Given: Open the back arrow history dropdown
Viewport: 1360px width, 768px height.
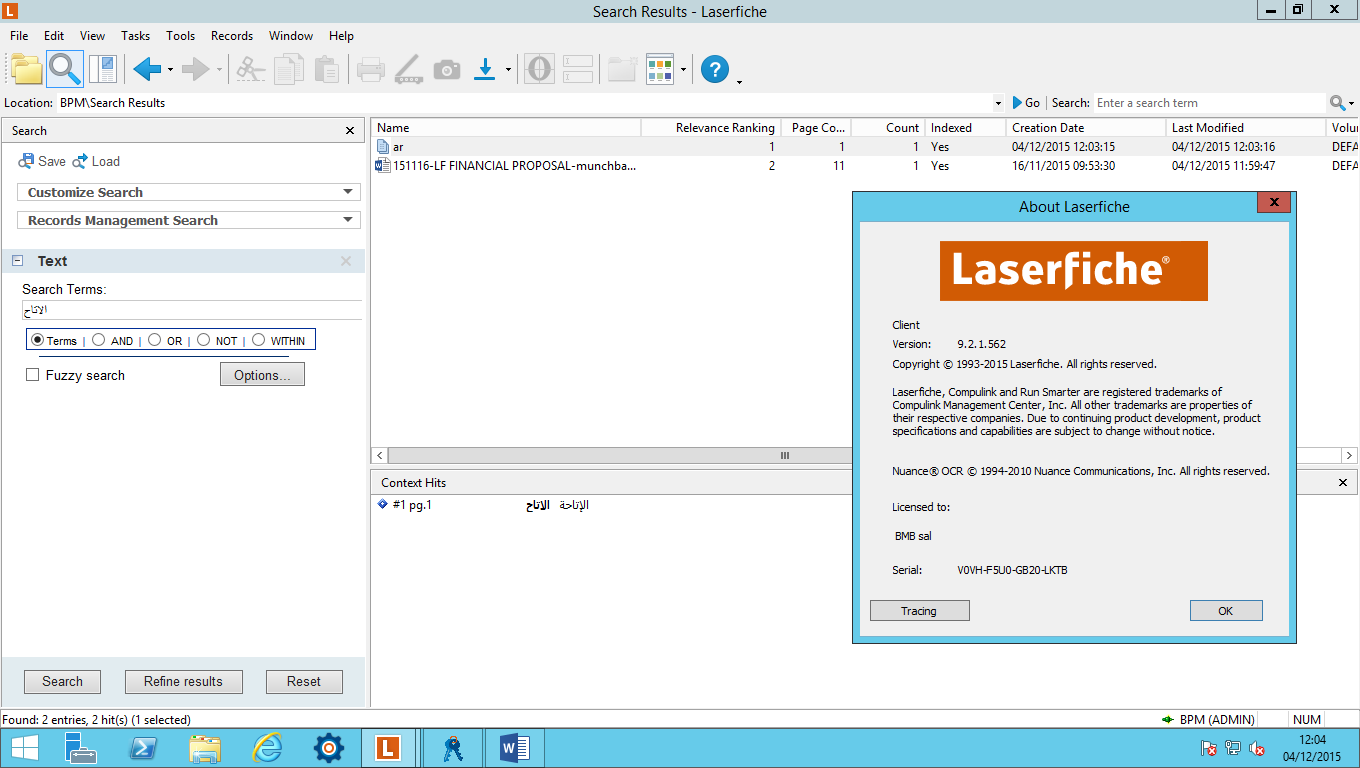Looking at the screenshot, I should point(170,70).
